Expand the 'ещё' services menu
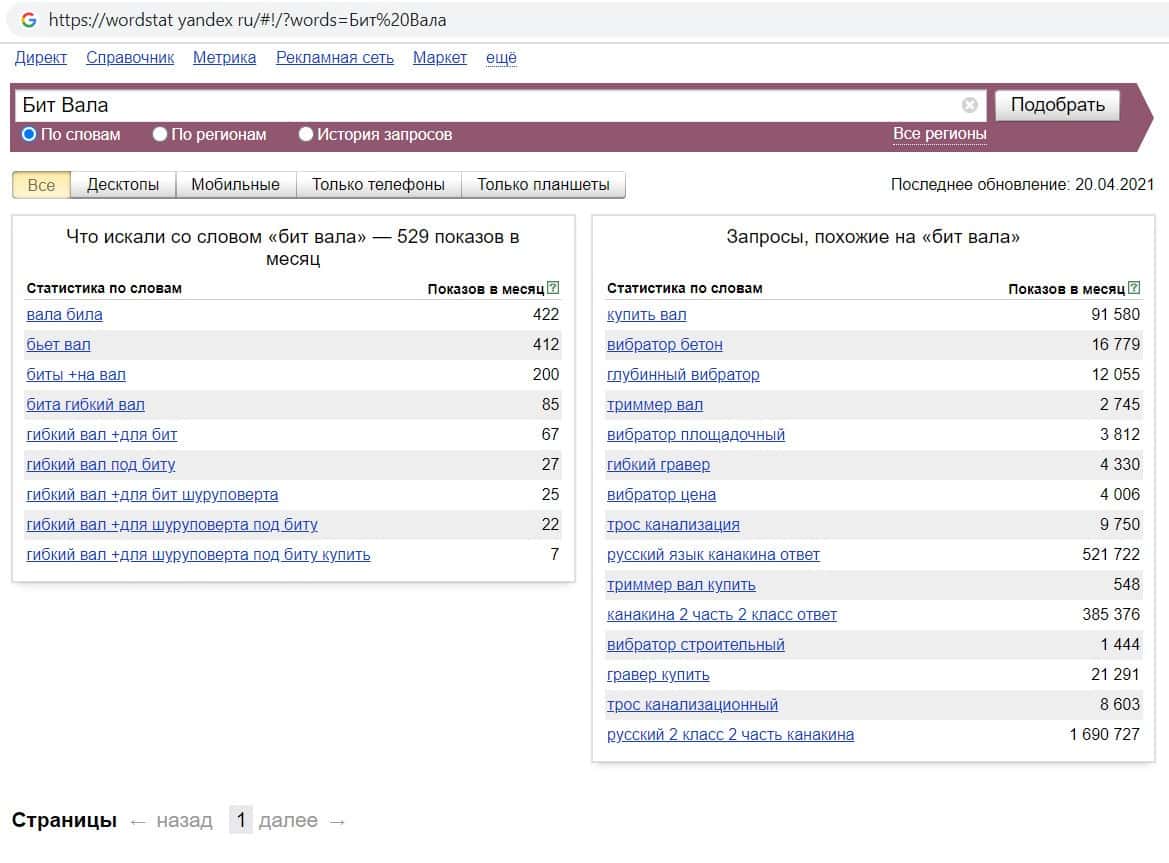This screenshot has height=863, width=1169. pos(501,58)
